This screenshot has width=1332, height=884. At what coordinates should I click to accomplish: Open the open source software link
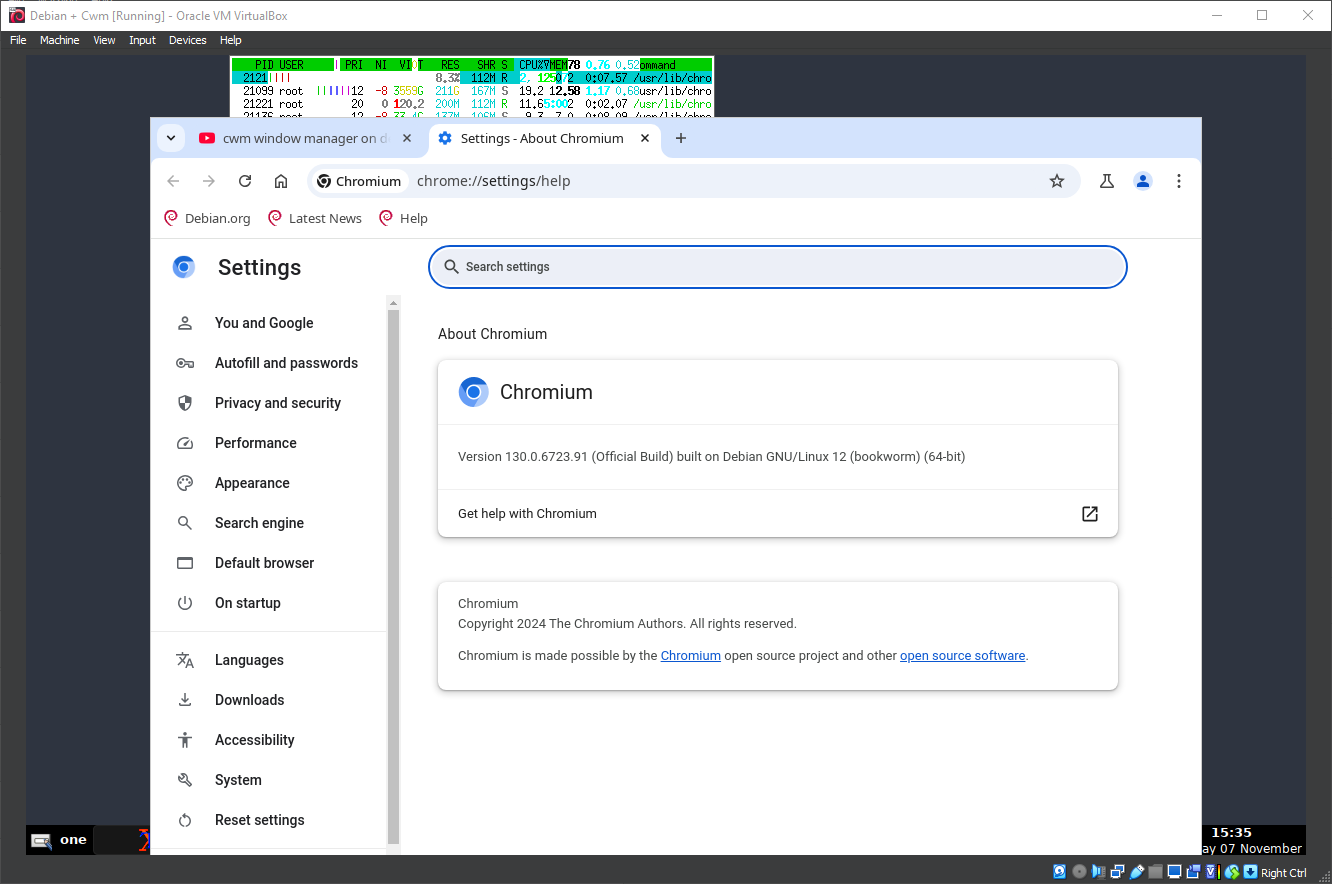[962, 656]
